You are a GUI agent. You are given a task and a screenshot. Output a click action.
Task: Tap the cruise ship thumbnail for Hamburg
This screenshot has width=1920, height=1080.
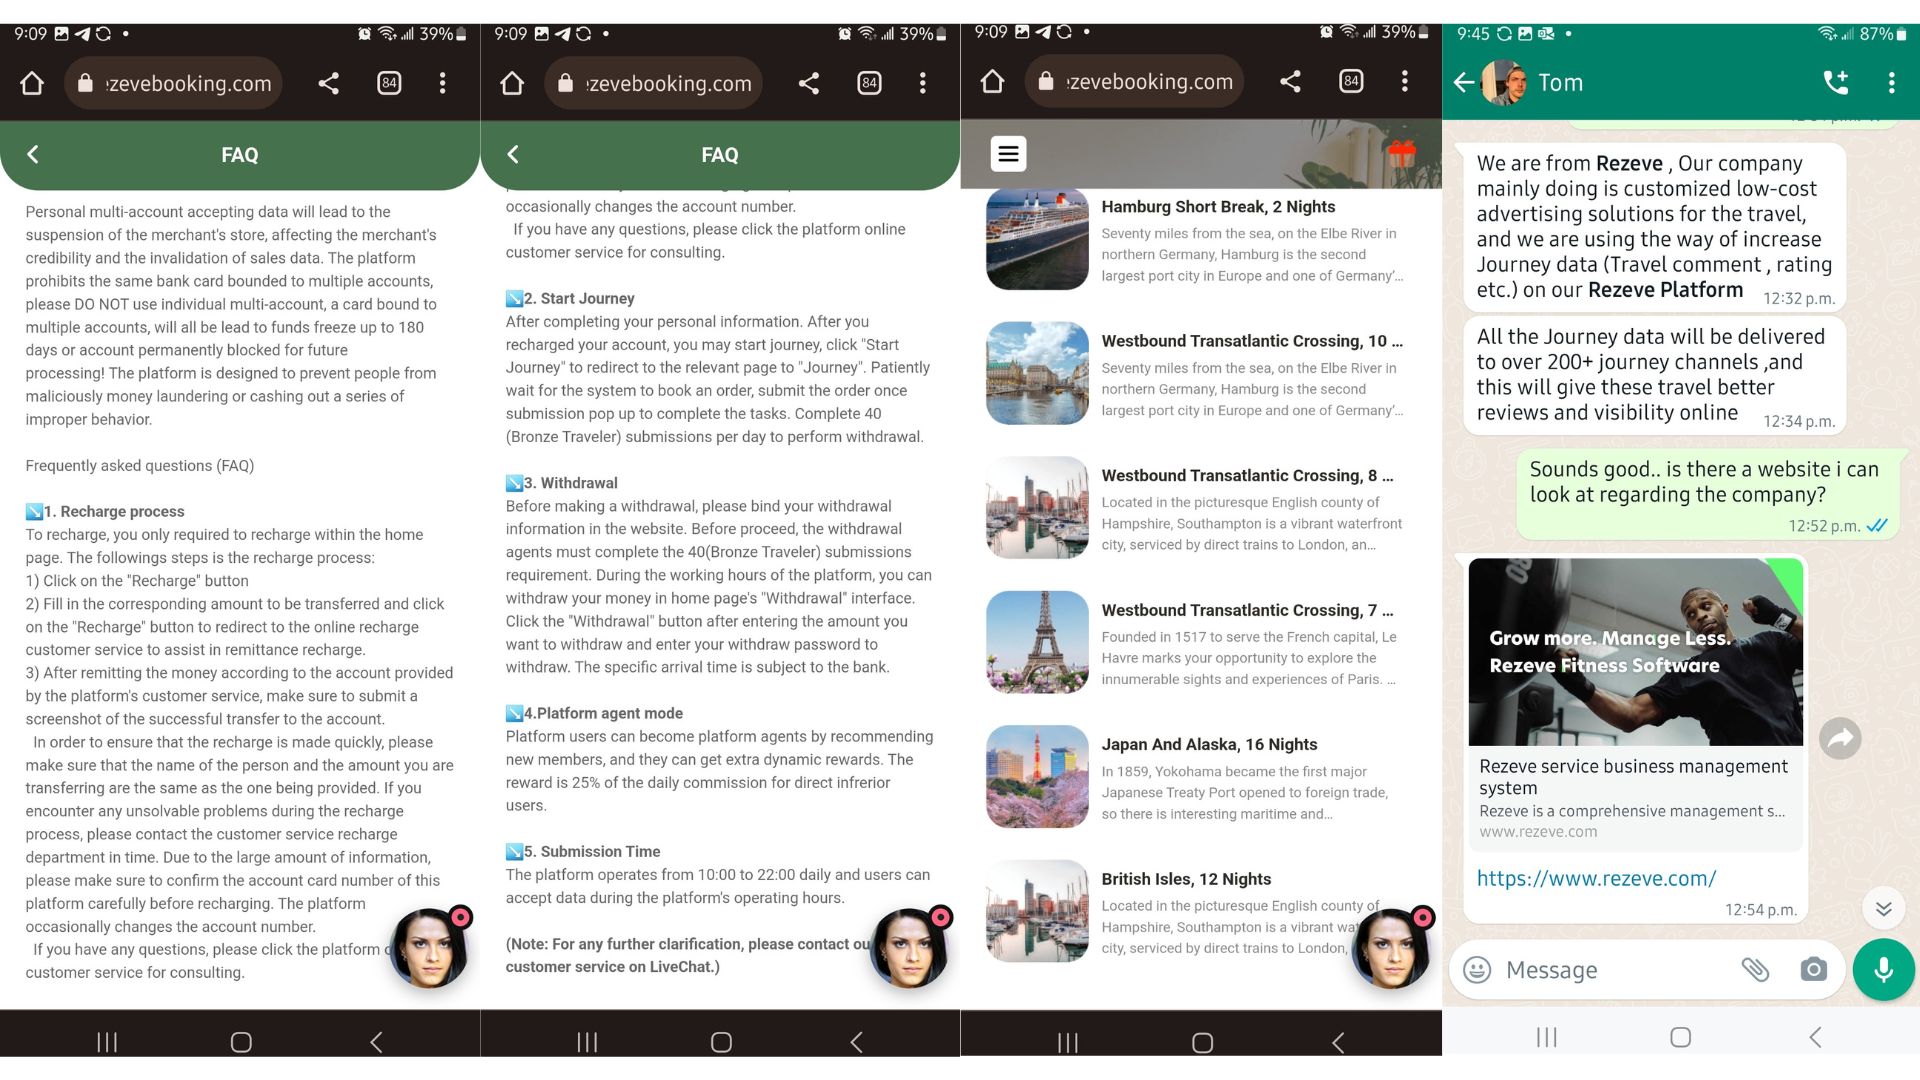pos(1037,239)
